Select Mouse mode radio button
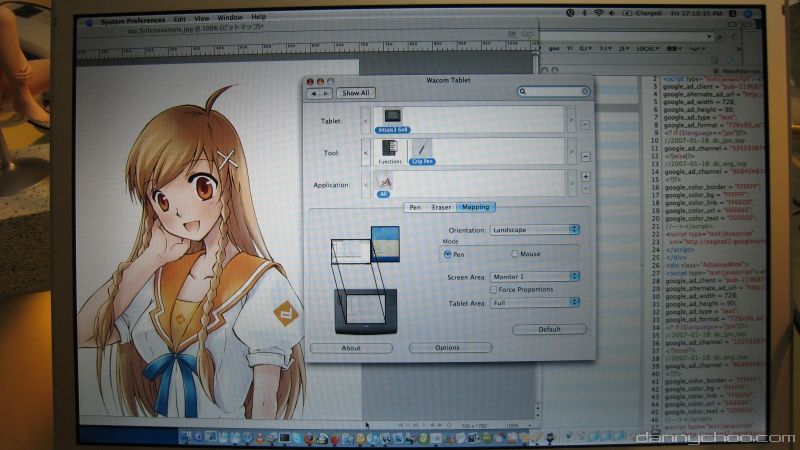 (514, 255)
